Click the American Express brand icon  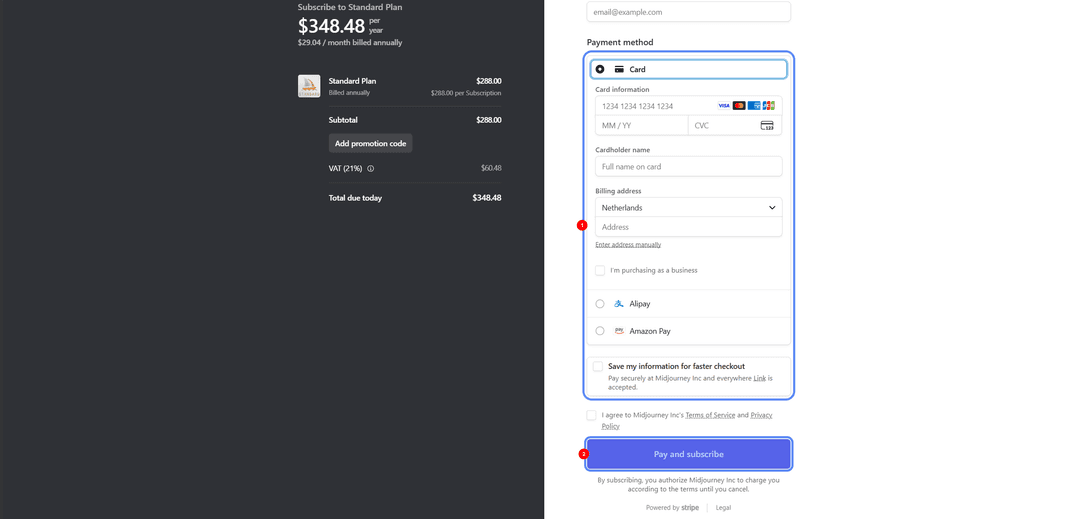pyautogui.click(x=754, y=106)
